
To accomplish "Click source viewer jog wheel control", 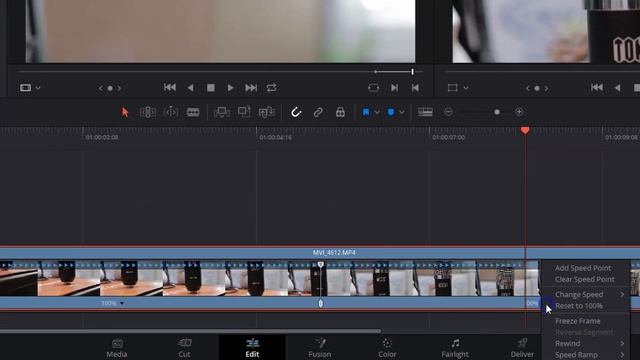I will tap(110, 88).
